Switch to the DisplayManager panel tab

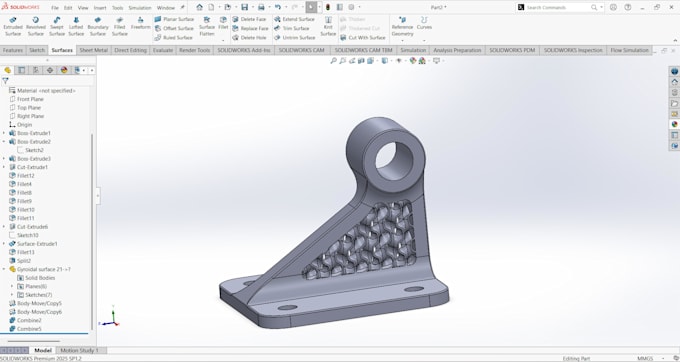click(x=64, y=70)
